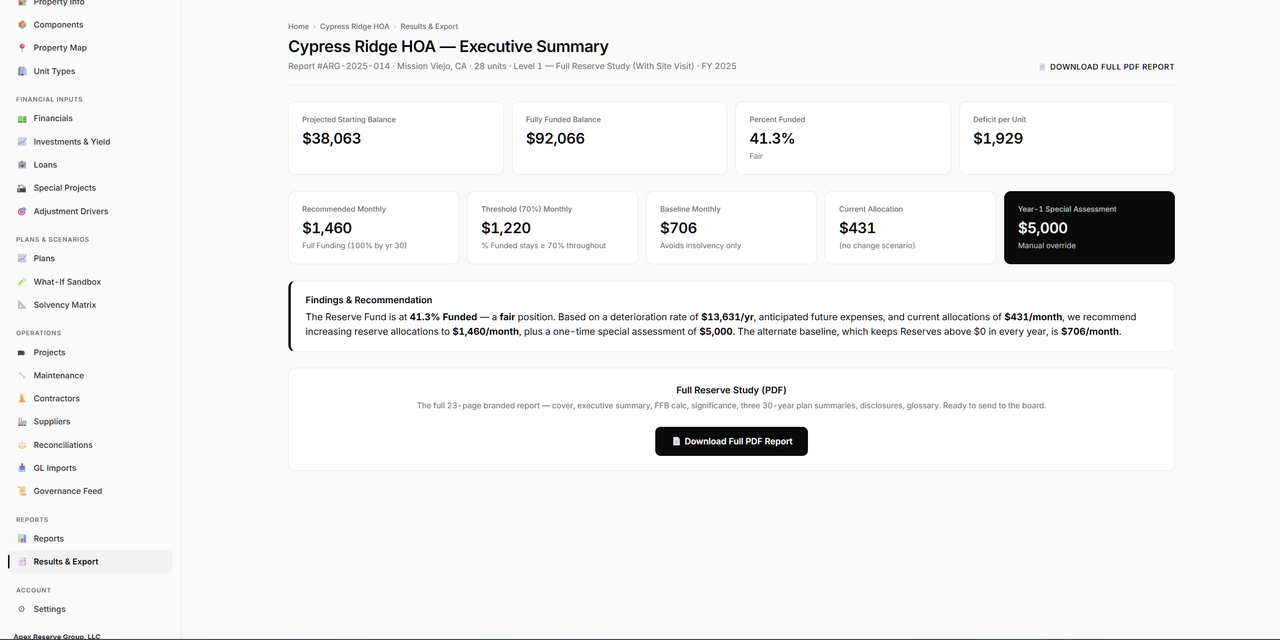The height and width of the screenshot is (640, 1280).
Task: Click the Results & Export icon
Action: 22,561
